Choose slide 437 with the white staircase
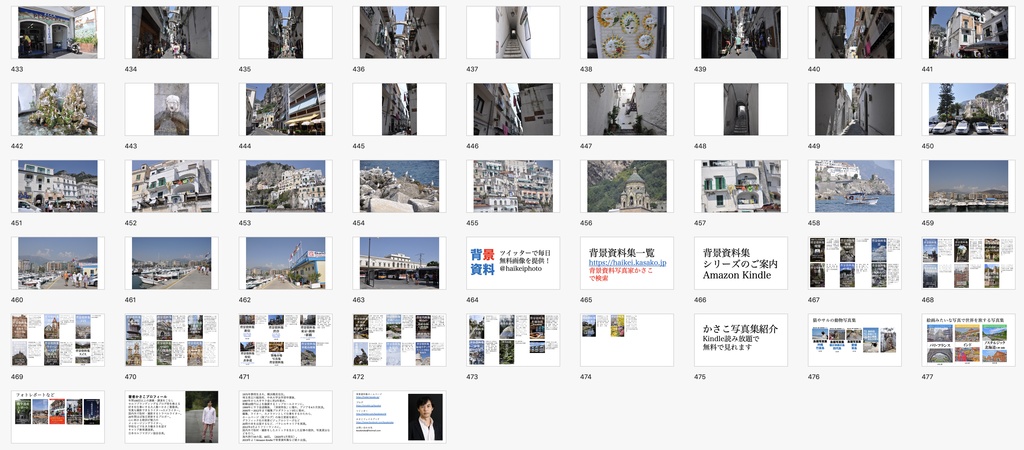Screen dimensions: 1024x450 [513, 33]
